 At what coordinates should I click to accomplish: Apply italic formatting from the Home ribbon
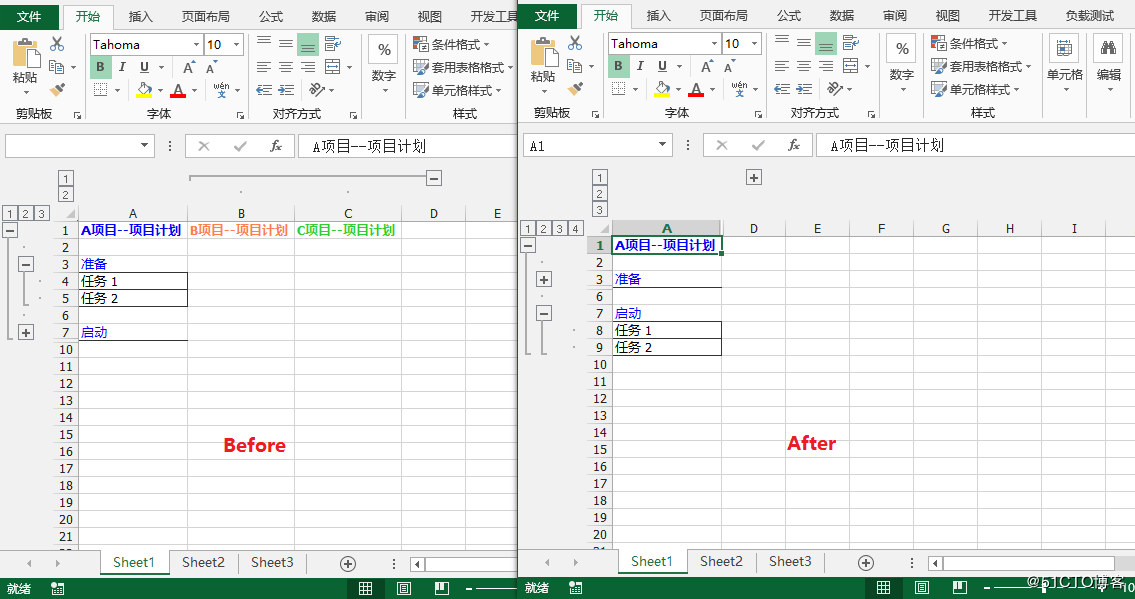pos(120,66)
